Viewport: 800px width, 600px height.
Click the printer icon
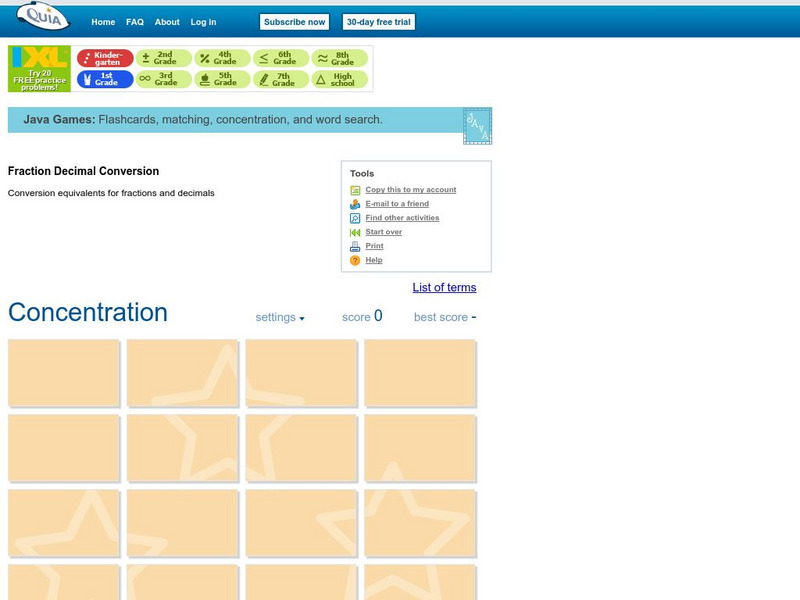coord(355,246)
